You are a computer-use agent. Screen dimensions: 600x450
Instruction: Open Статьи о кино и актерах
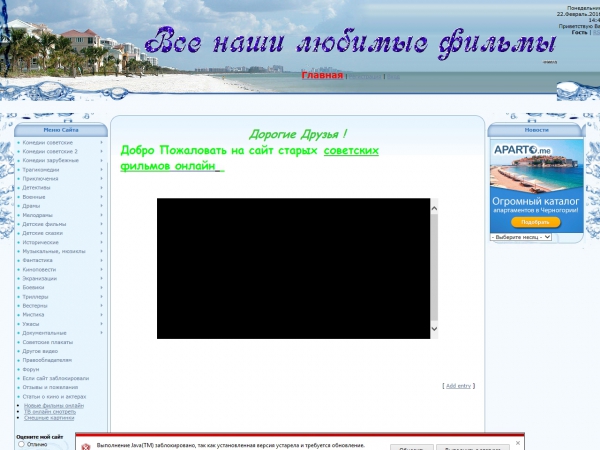point(54,396)
